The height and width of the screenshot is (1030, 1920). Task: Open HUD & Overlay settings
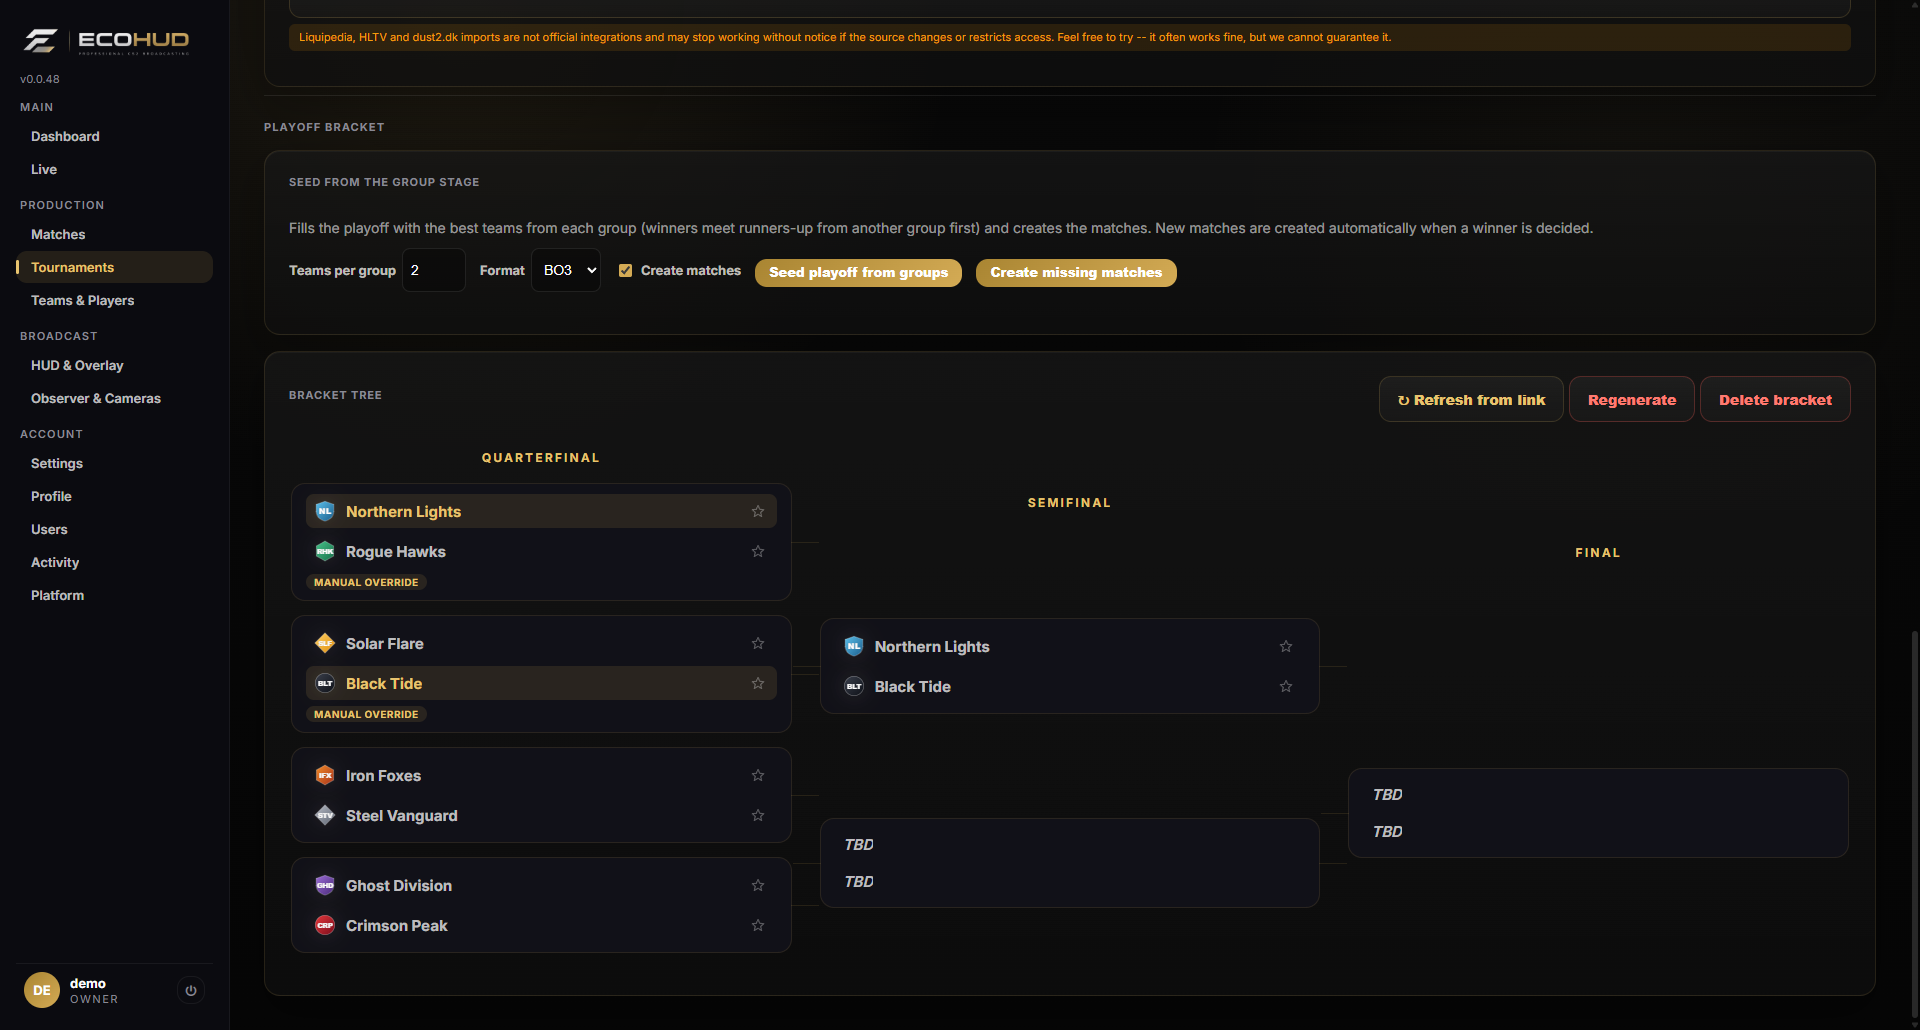click(77, 365)
